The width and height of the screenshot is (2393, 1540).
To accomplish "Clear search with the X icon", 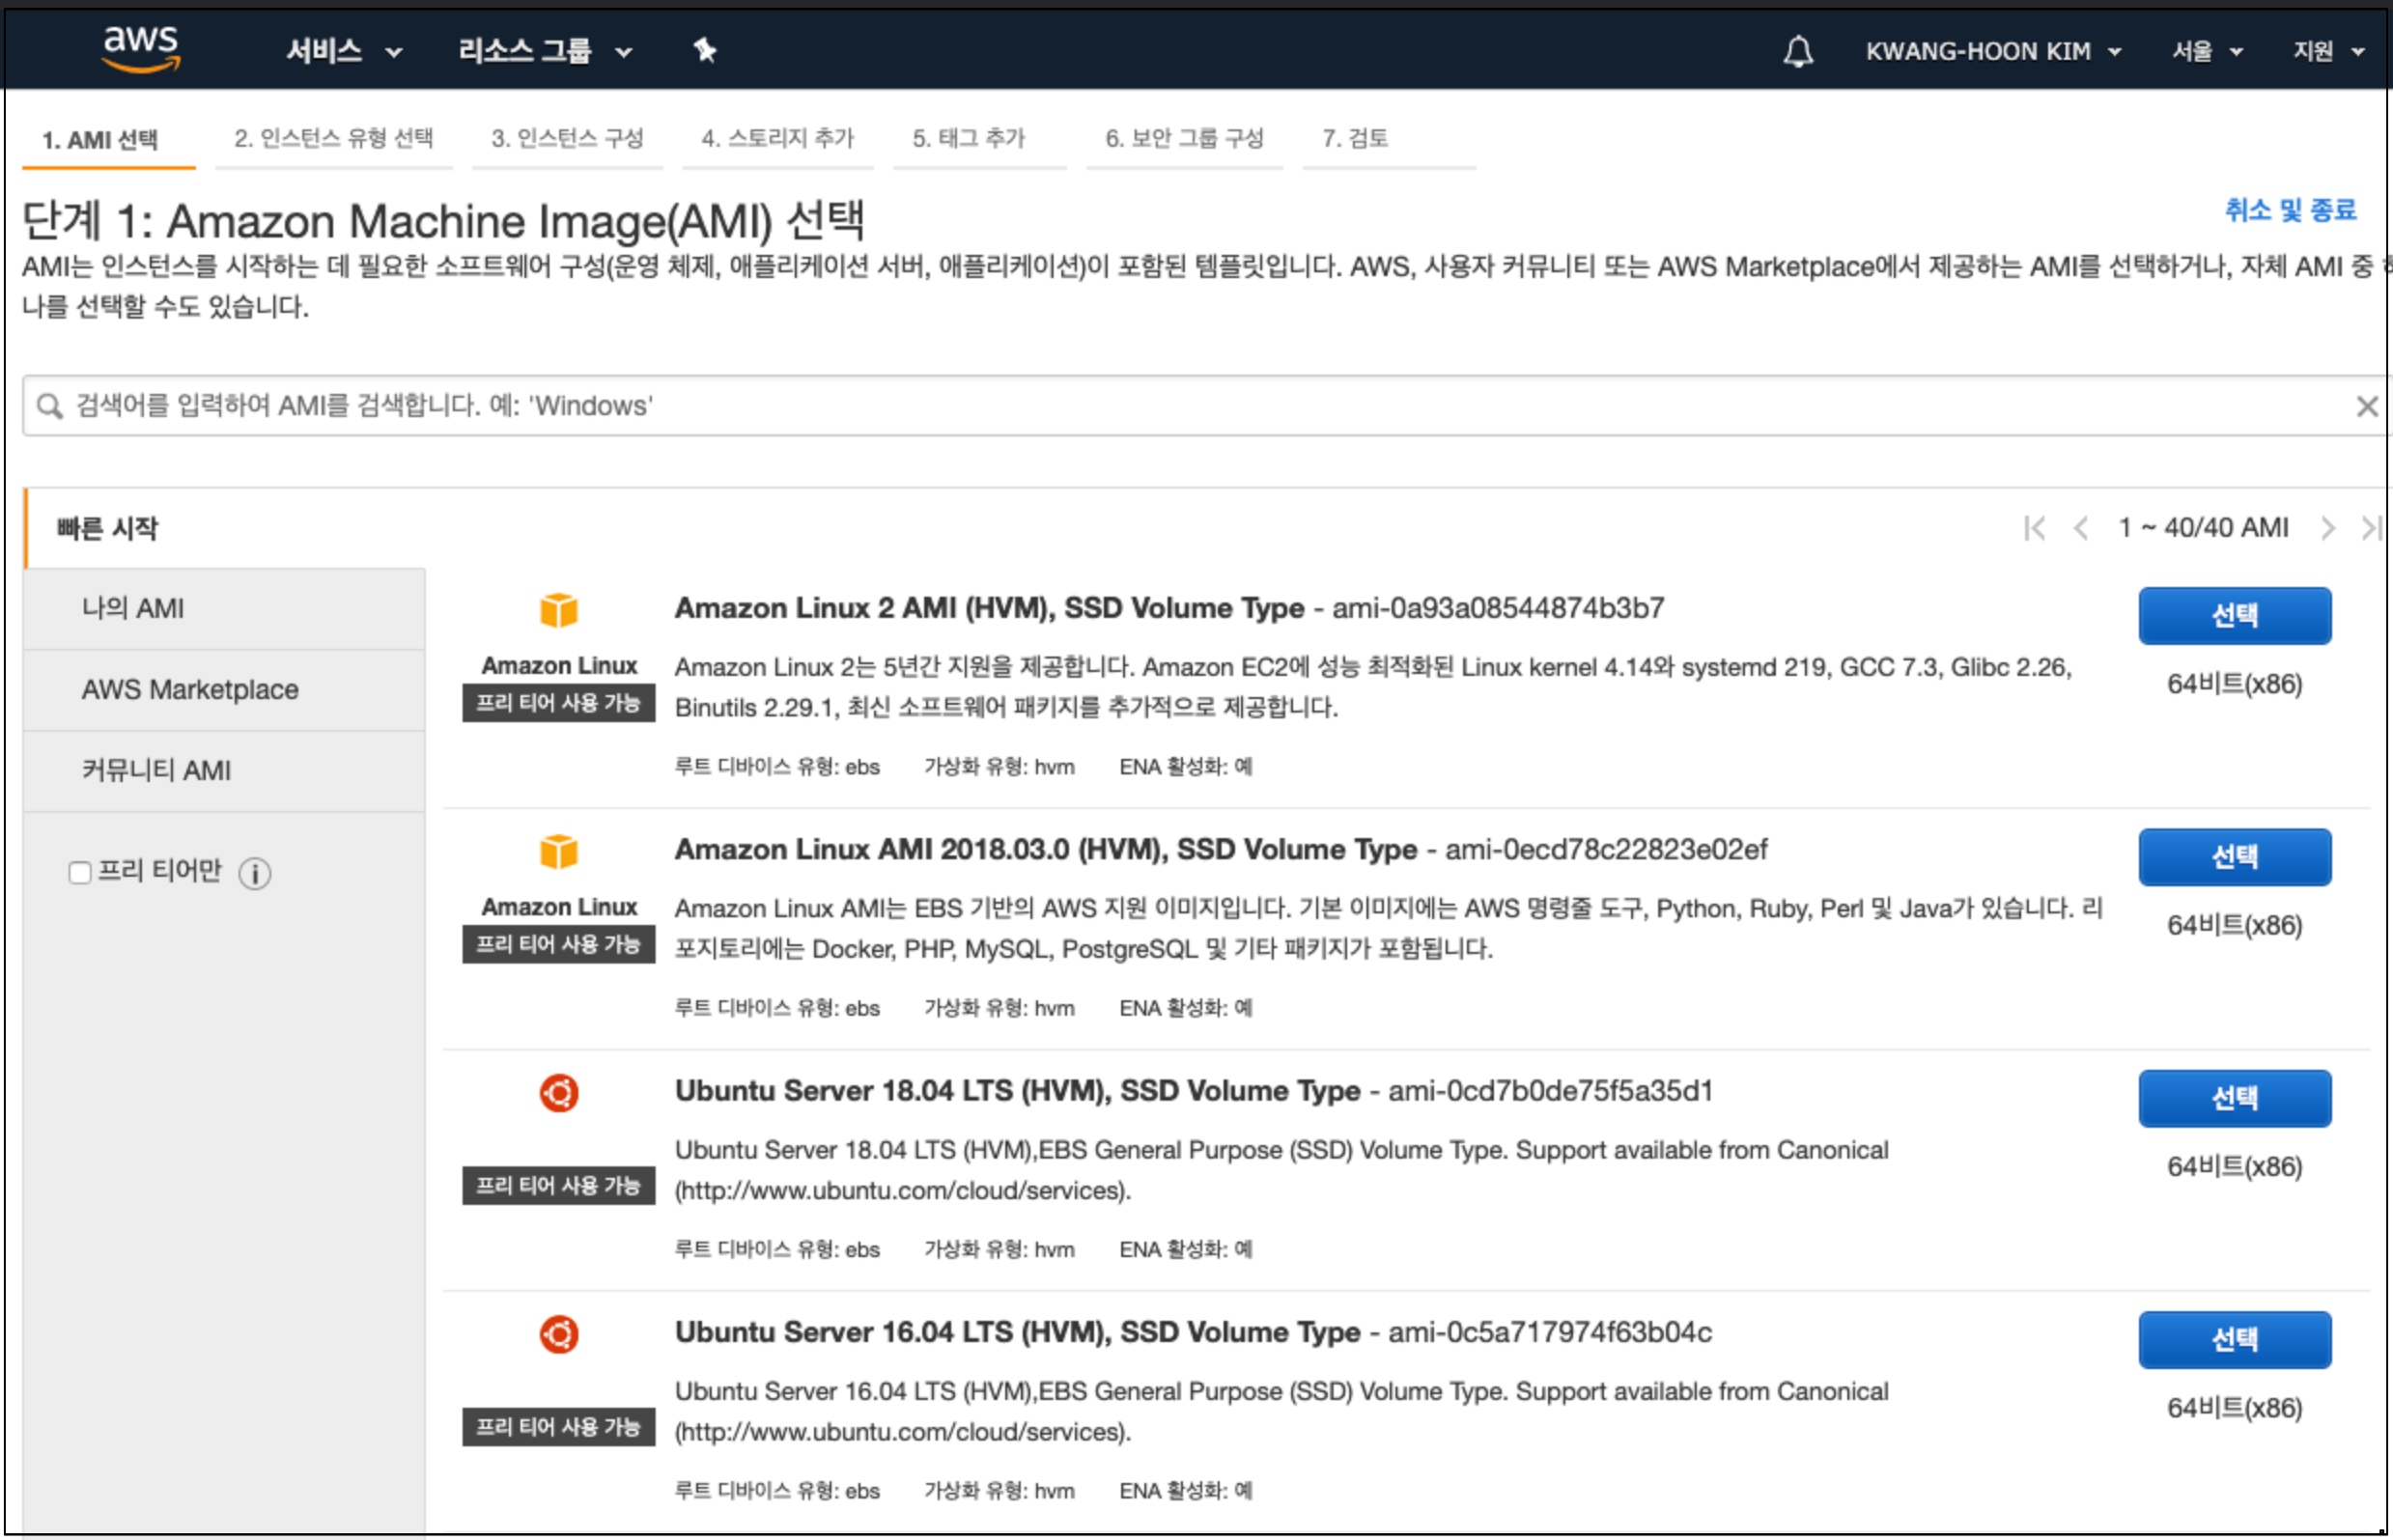I will coord(2366,406).
